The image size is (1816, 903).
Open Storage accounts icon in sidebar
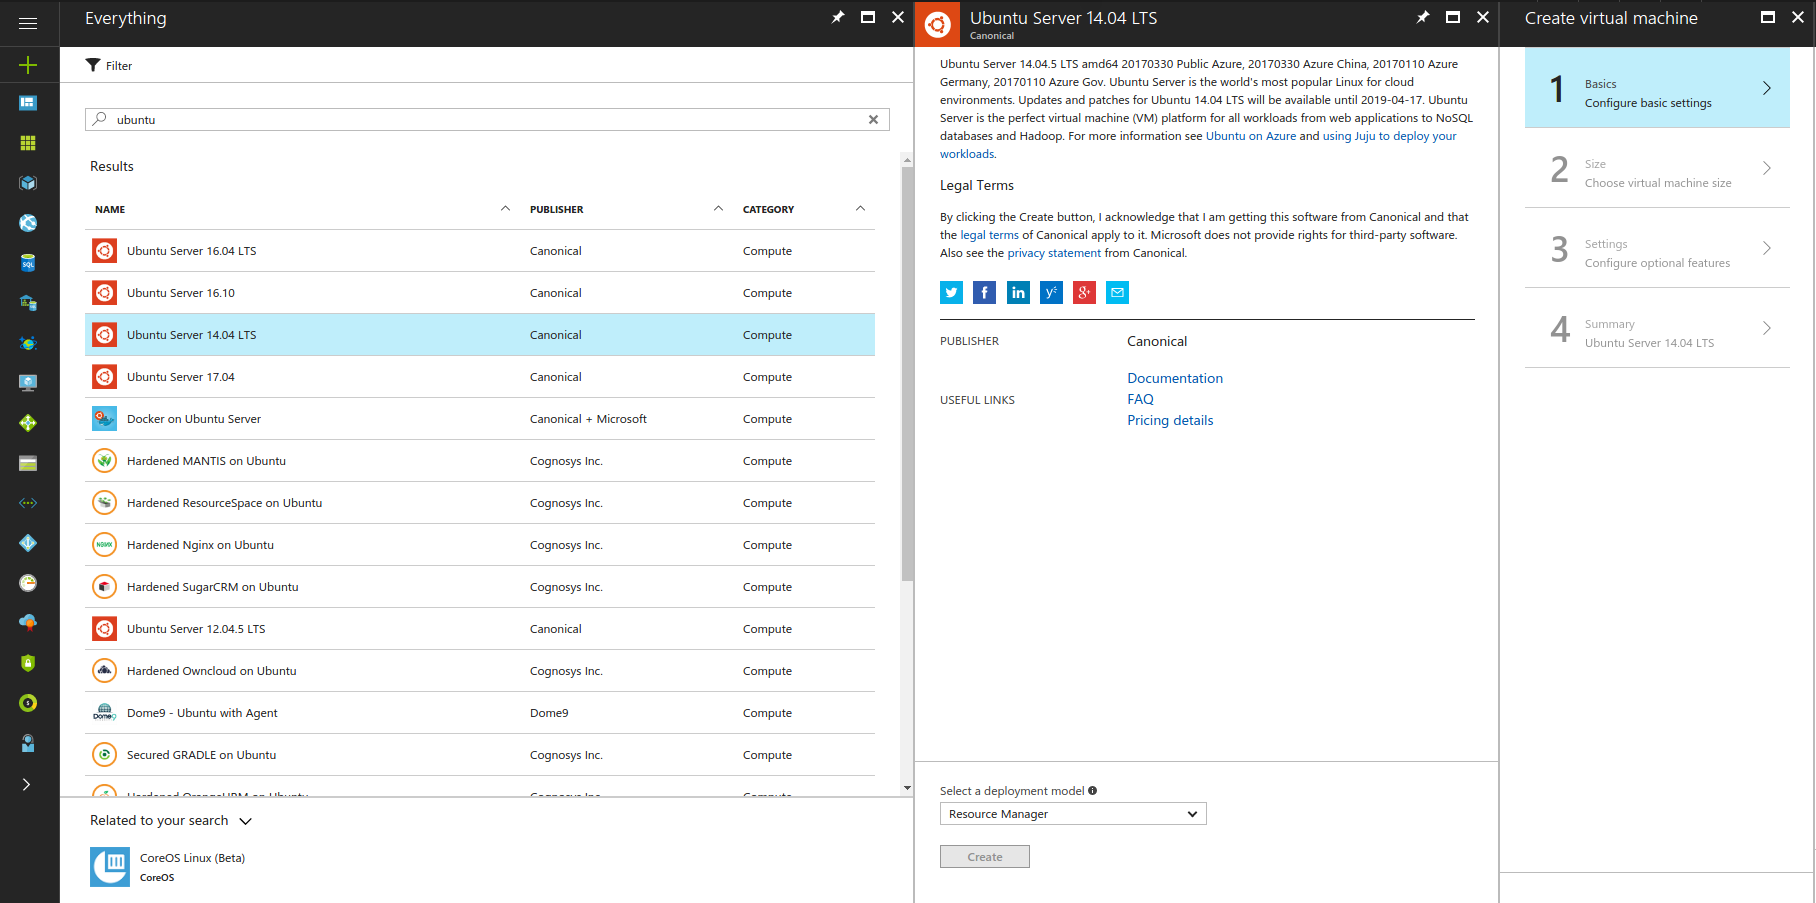point(28,463)
